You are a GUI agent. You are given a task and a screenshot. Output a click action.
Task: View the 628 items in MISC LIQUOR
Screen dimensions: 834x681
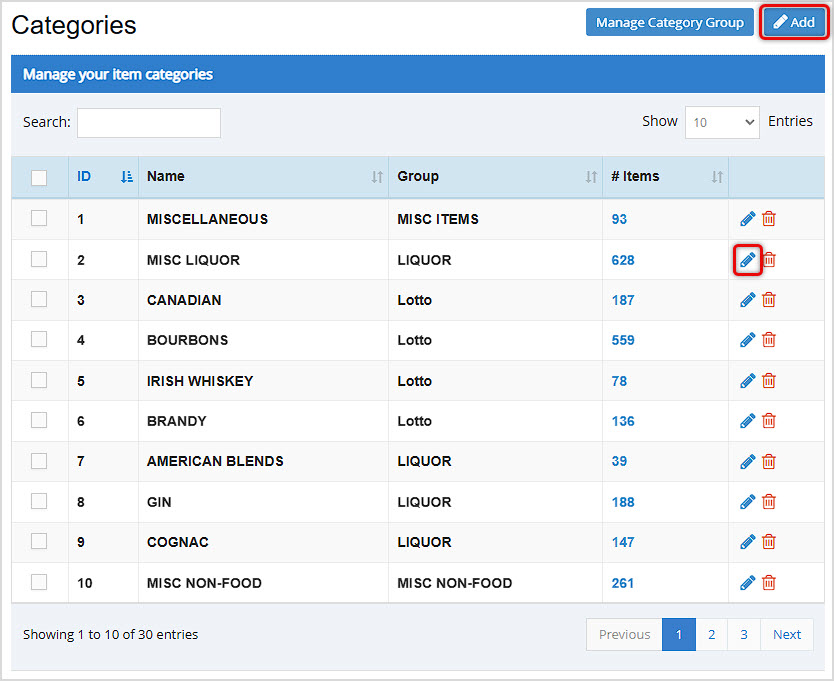pos(623,259)
